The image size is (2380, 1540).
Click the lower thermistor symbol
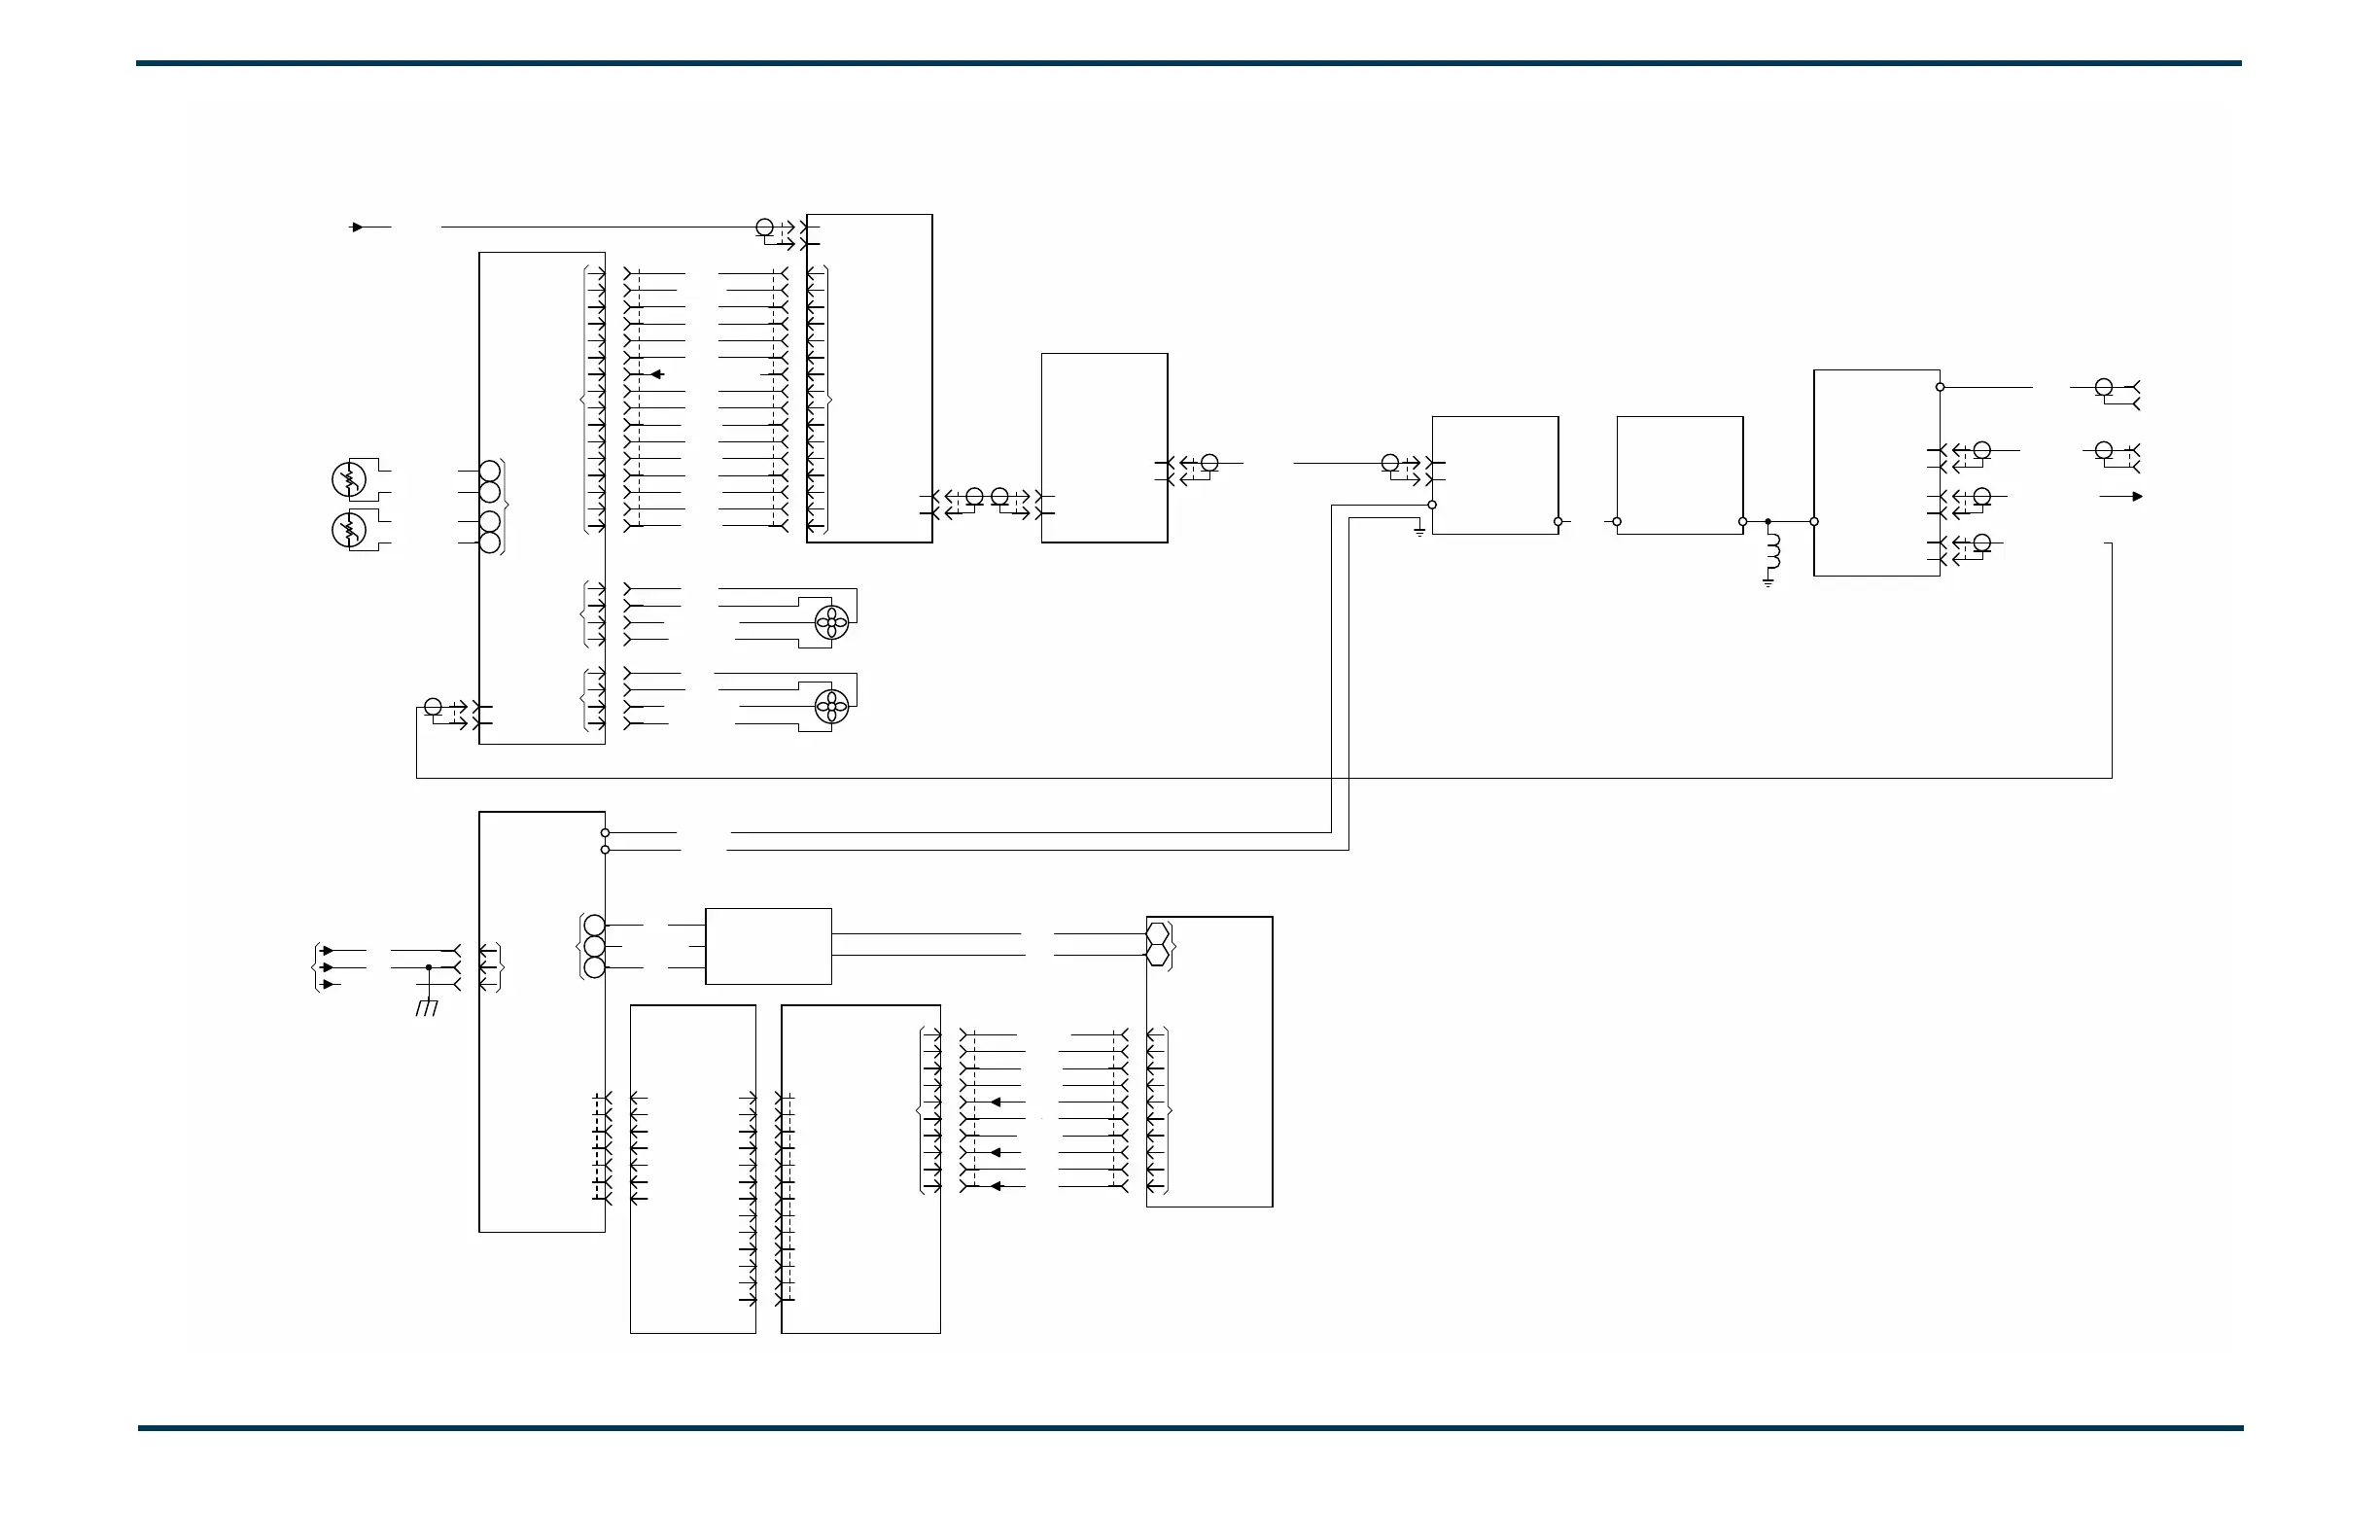(x=348, y=529)
